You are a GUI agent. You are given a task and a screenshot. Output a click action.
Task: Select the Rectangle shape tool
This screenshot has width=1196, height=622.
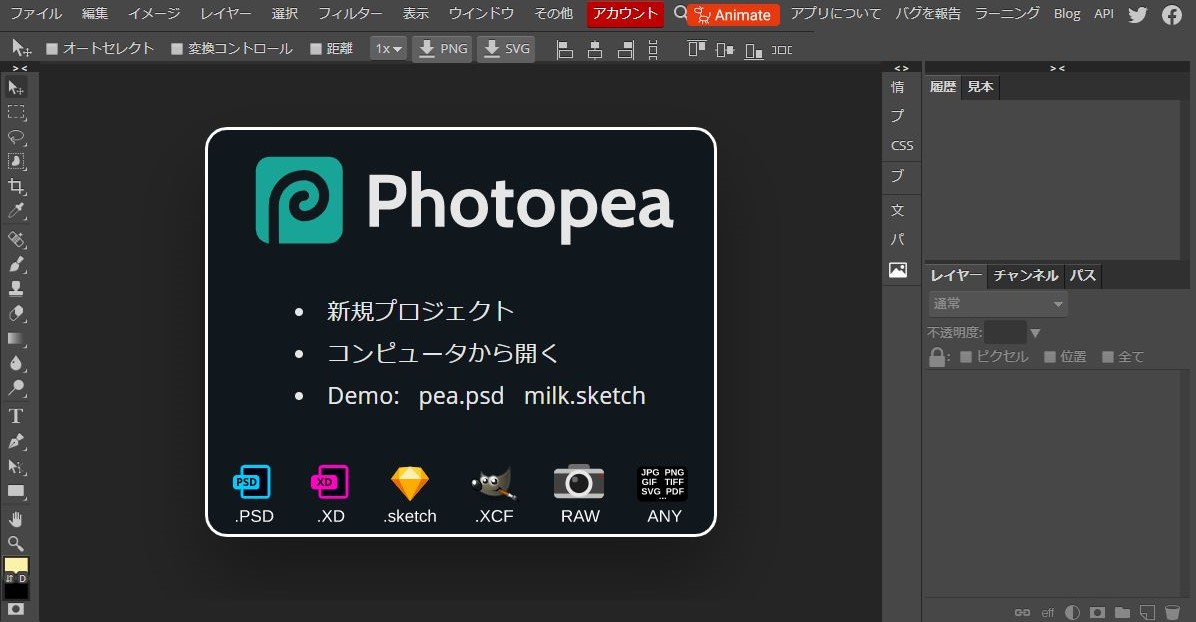pos(16,491)
